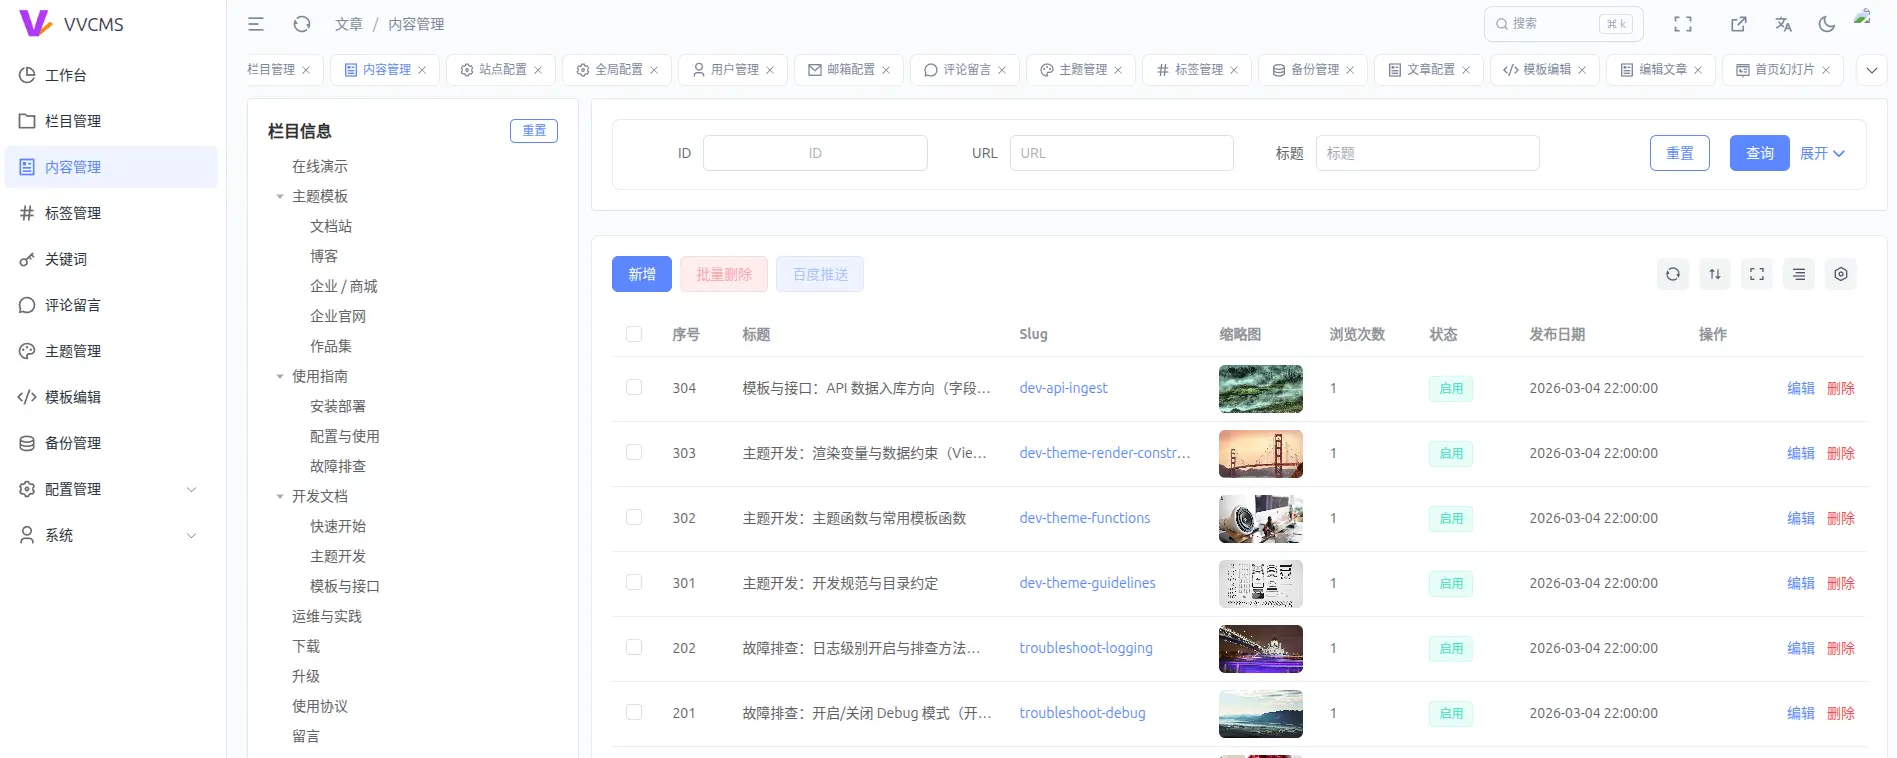This screenshot has width=1897, height=758.
Task: Switch to the 编辑文章 tab
Action: pos(1661,70)
